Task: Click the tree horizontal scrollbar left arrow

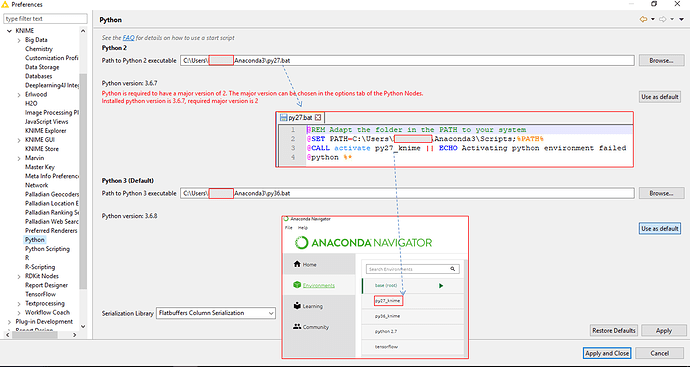Action: pos(7,335)
